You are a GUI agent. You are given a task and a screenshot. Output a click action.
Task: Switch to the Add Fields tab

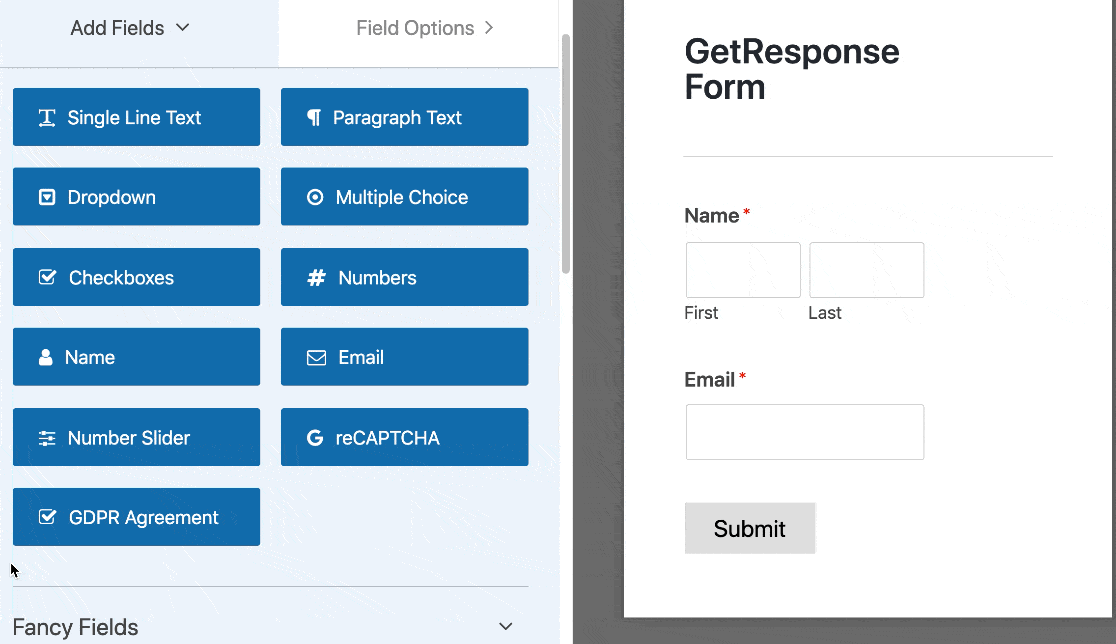pyautogui.click(x=117, y=28)
